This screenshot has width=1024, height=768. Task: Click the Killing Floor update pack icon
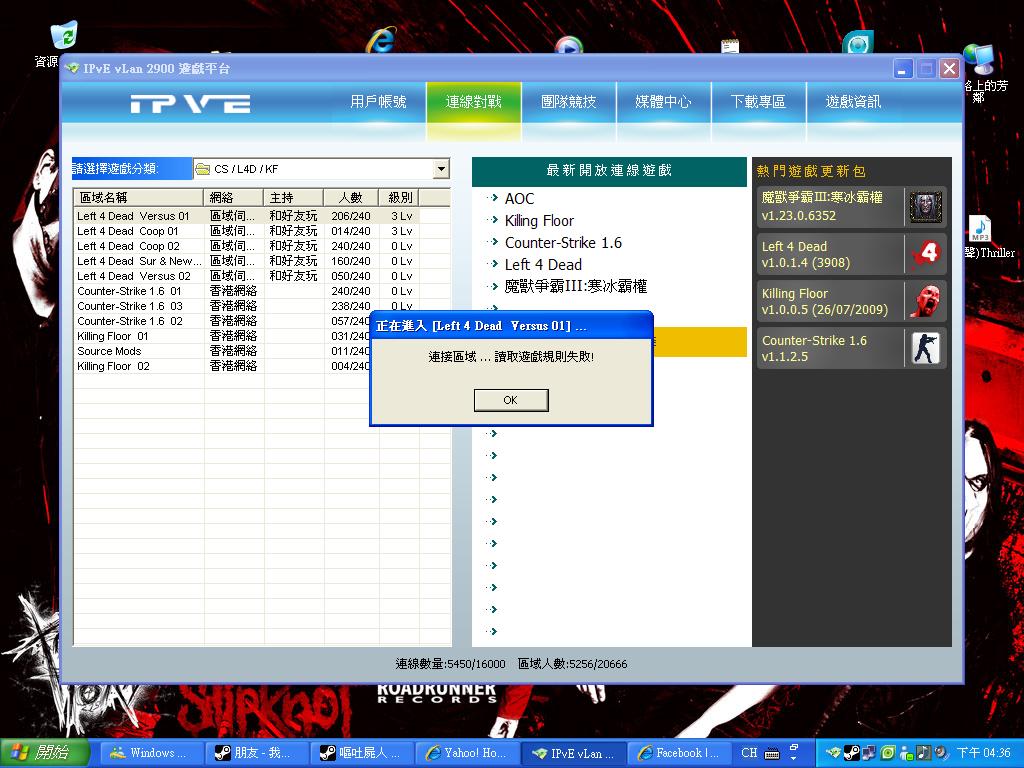click(x=925, y=301)
